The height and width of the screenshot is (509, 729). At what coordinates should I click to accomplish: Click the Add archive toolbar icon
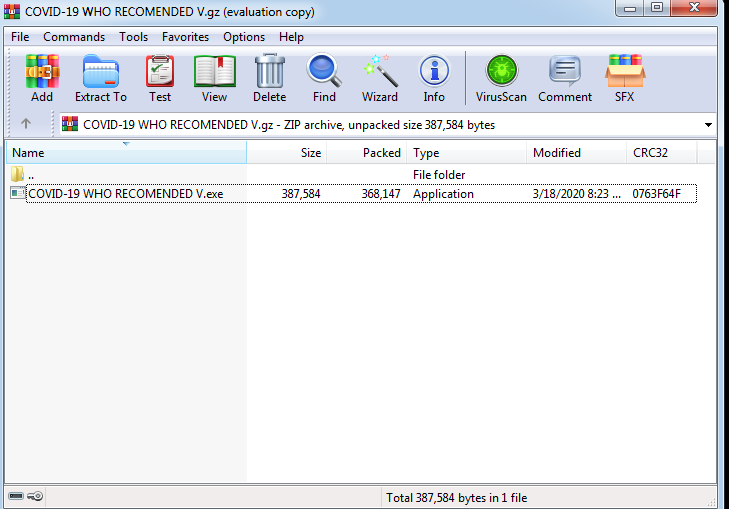point(42,71)
